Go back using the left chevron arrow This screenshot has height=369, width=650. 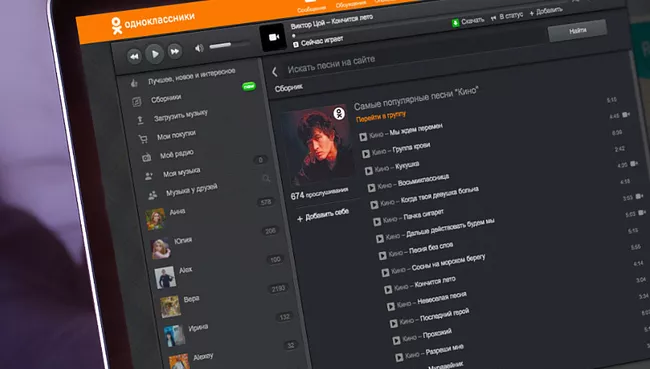(x=275, y=72)
